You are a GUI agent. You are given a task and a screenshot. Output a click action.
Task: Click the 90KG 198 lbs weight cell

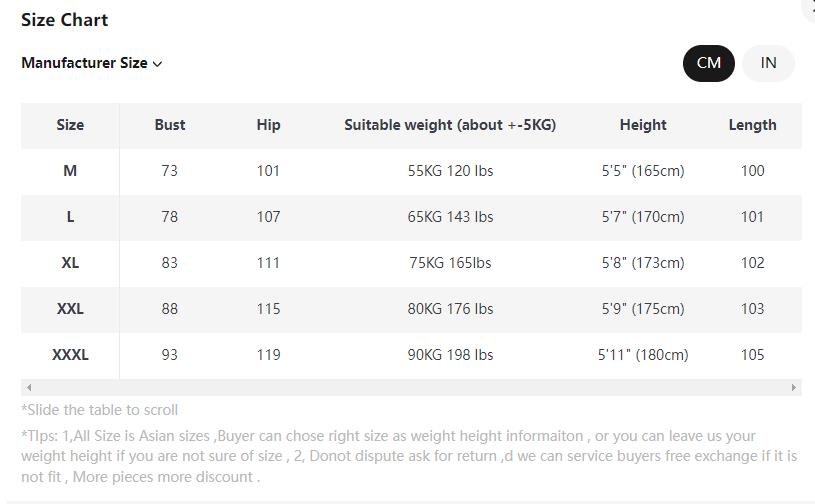coord(450,355)
